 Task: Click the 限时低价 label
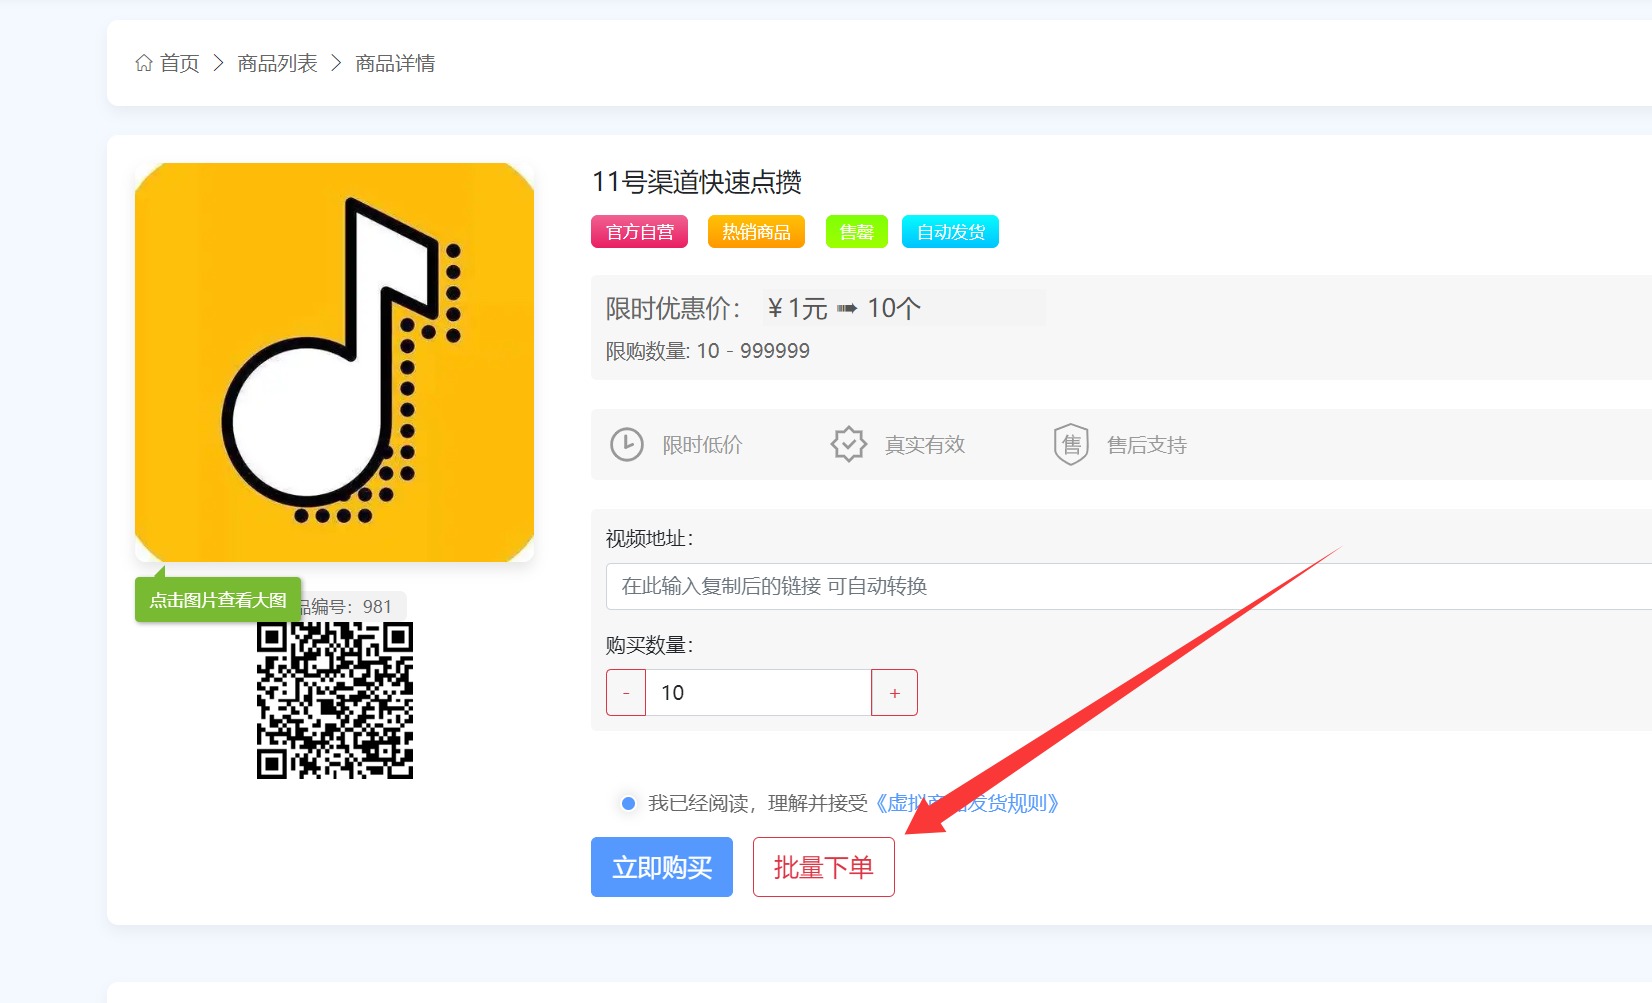pos(702,445)
